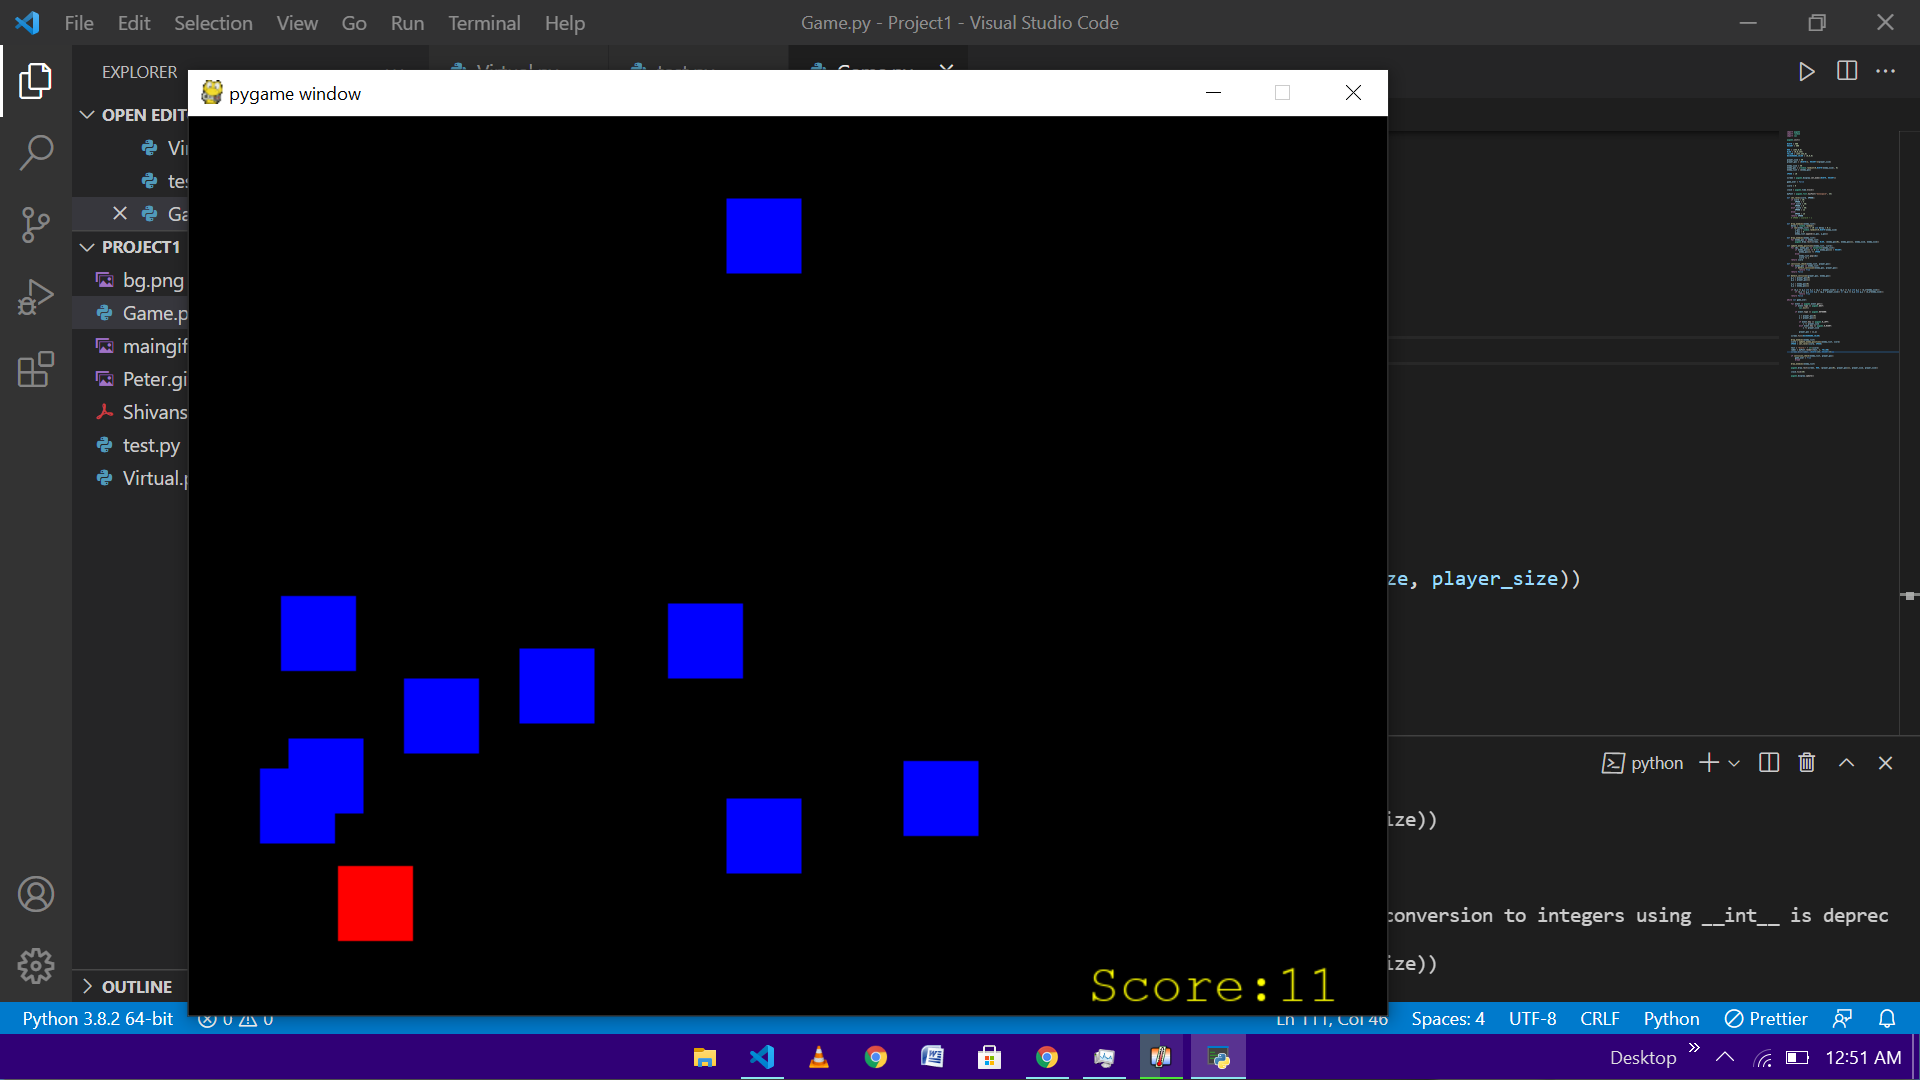Split the editor using the split icon
Viewport: 1920px width, 1080px height.
(x=1846, y=71)
